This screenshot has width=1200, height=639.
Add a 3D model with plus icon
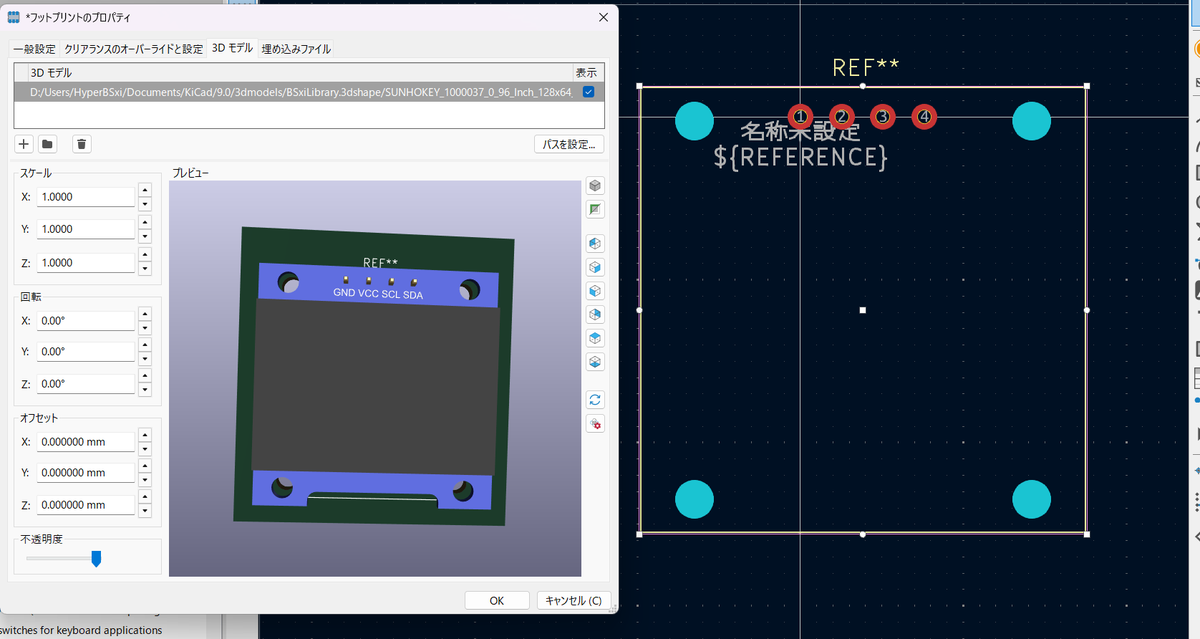(24, 144)
